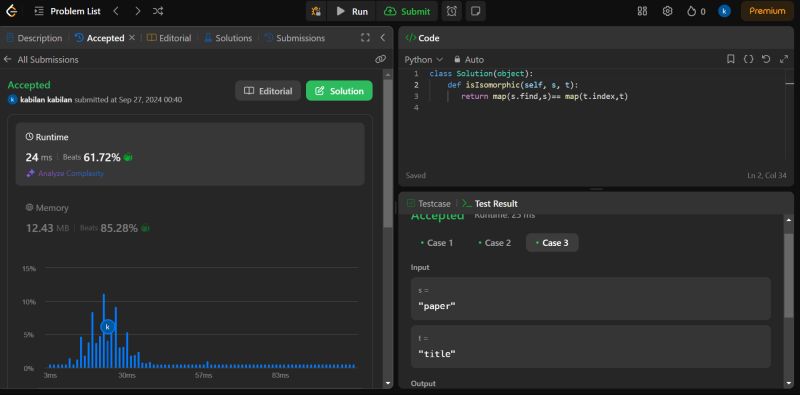This screenshot has height=395, width=800.
Task: Click the Ln 2, Col 34 status text
Action: click(767, 176)
